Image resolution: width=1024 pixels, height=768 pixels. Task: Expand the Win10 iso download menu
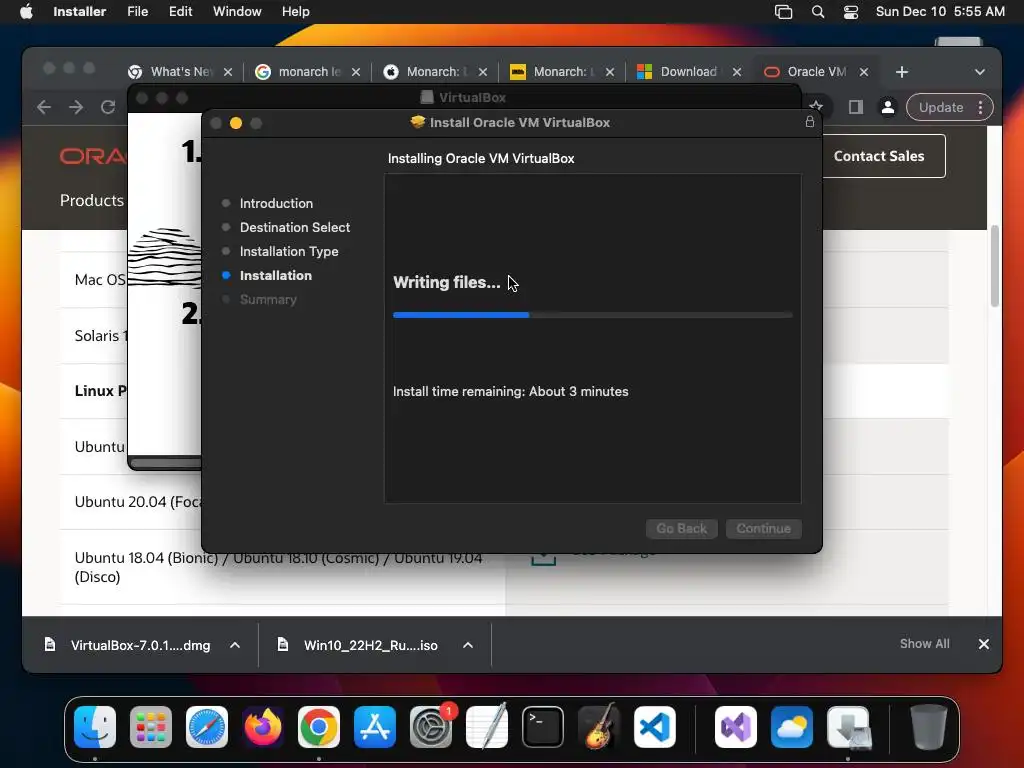tap(468, 645)
